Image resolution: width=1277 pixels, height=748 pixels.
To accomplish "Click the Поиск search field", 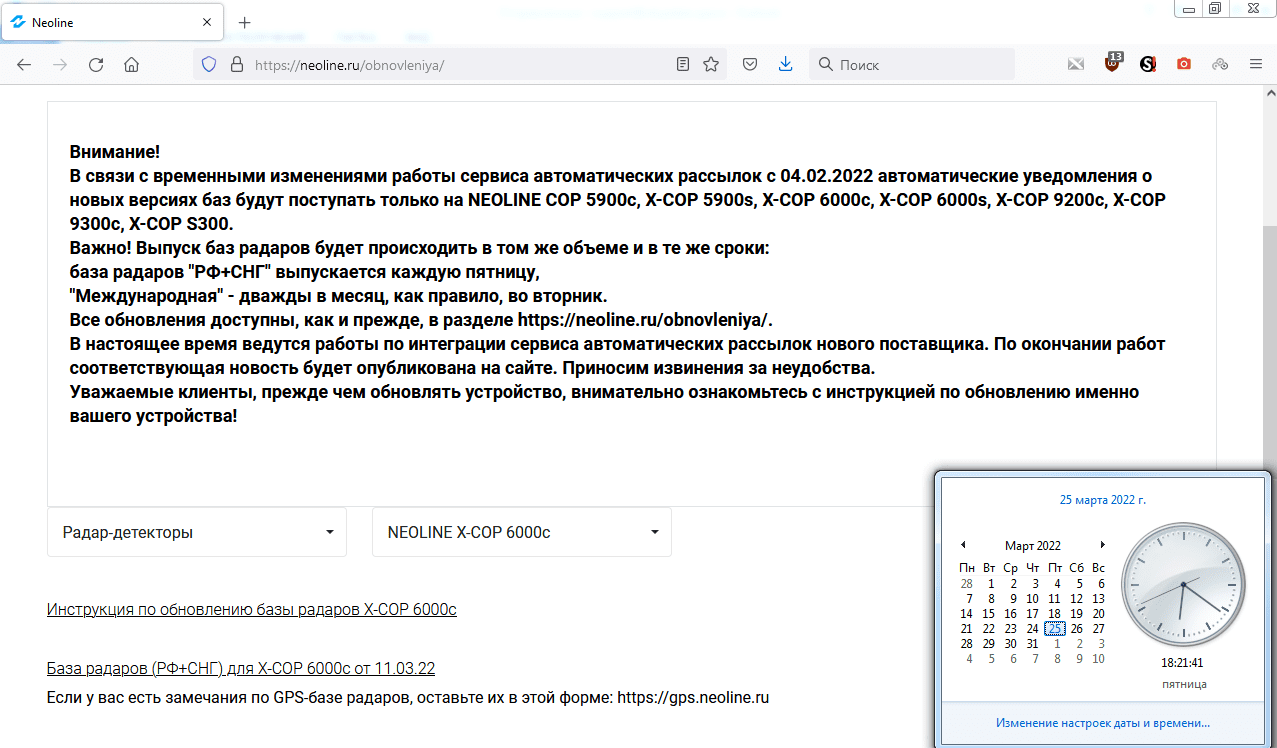I will click(912, 64).
